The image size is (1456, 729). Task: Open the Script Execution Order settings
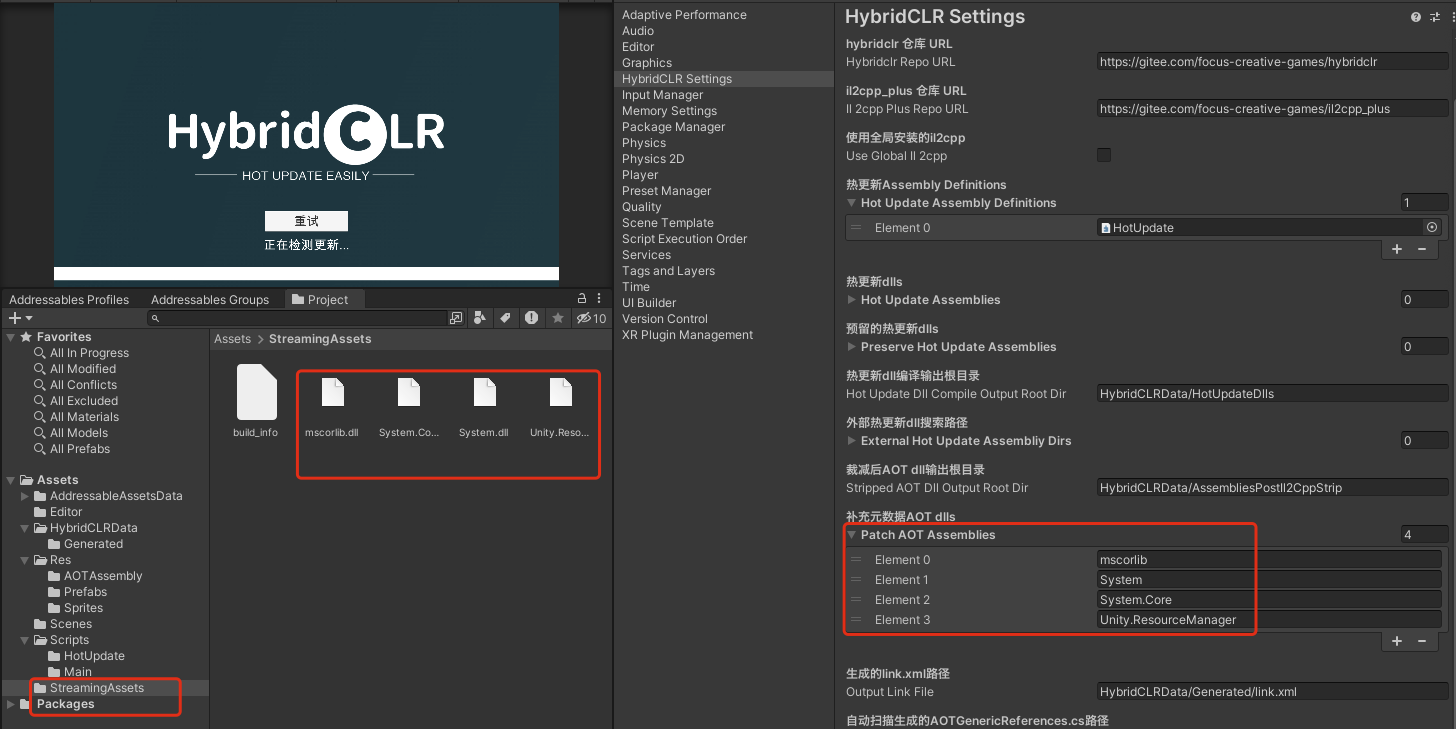[x=684, y=239]
